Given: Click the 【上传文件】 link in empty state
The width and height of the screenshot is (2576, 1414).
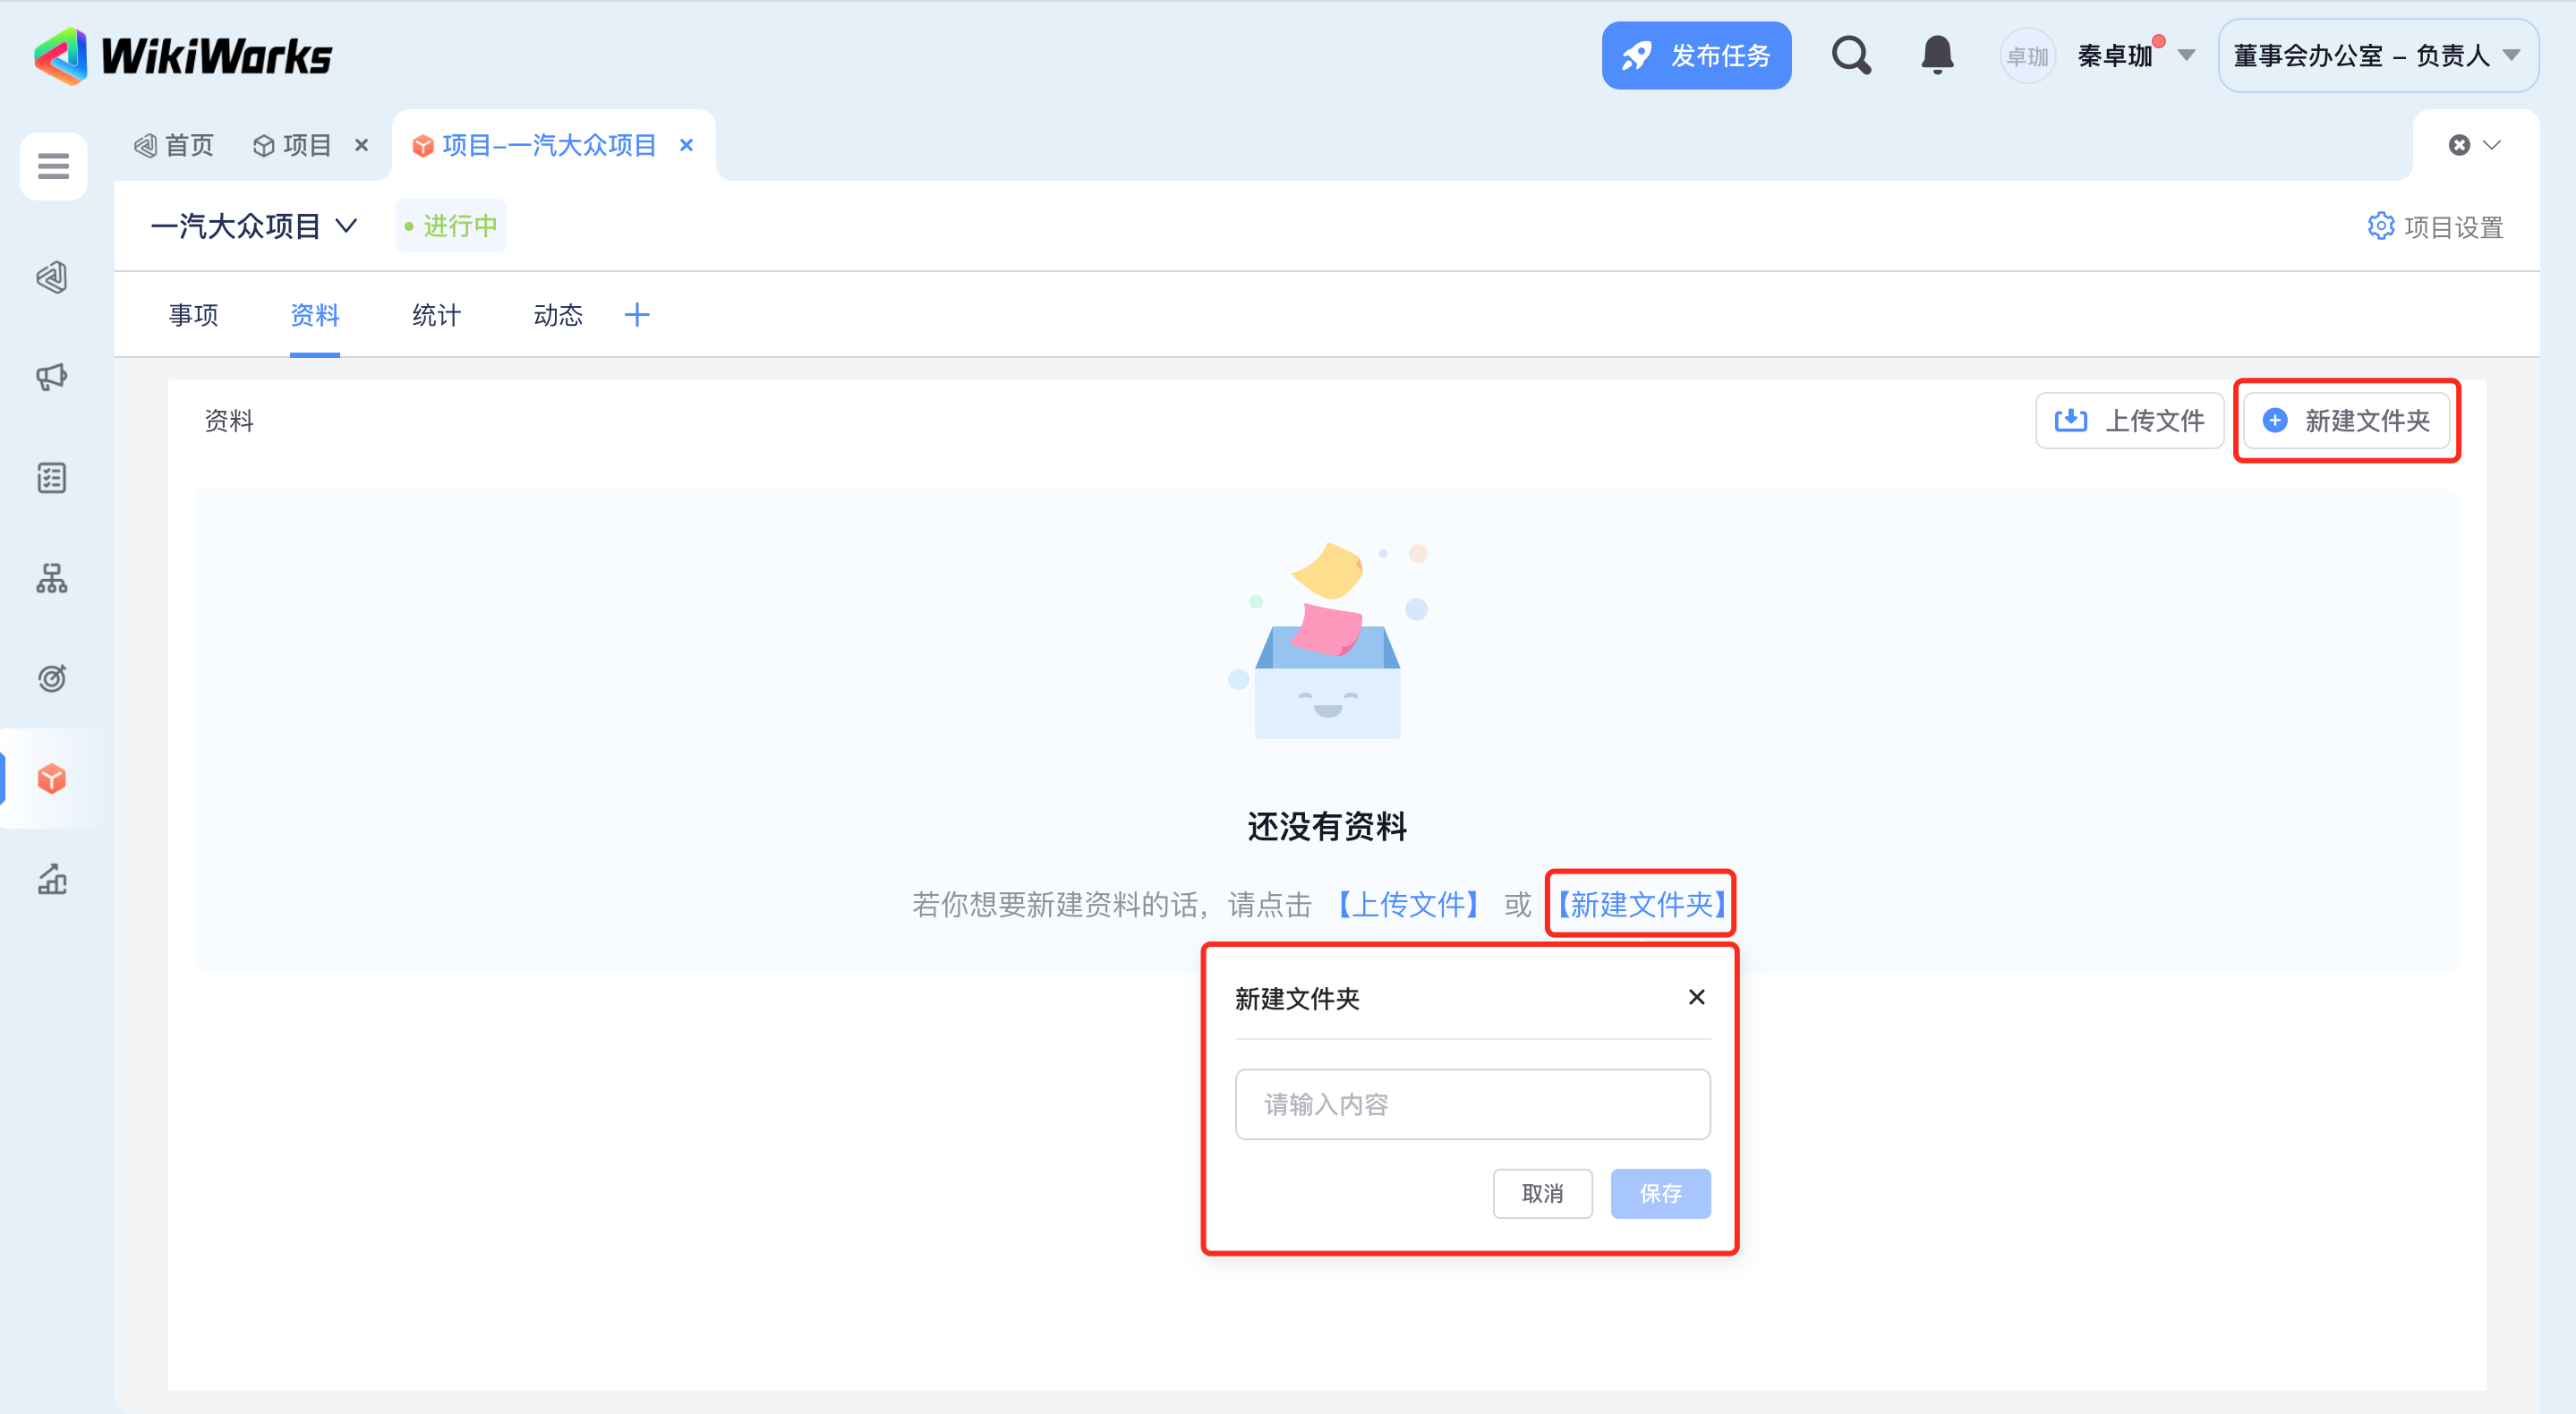Looking at the screenshot, I should click(1408, 904).
